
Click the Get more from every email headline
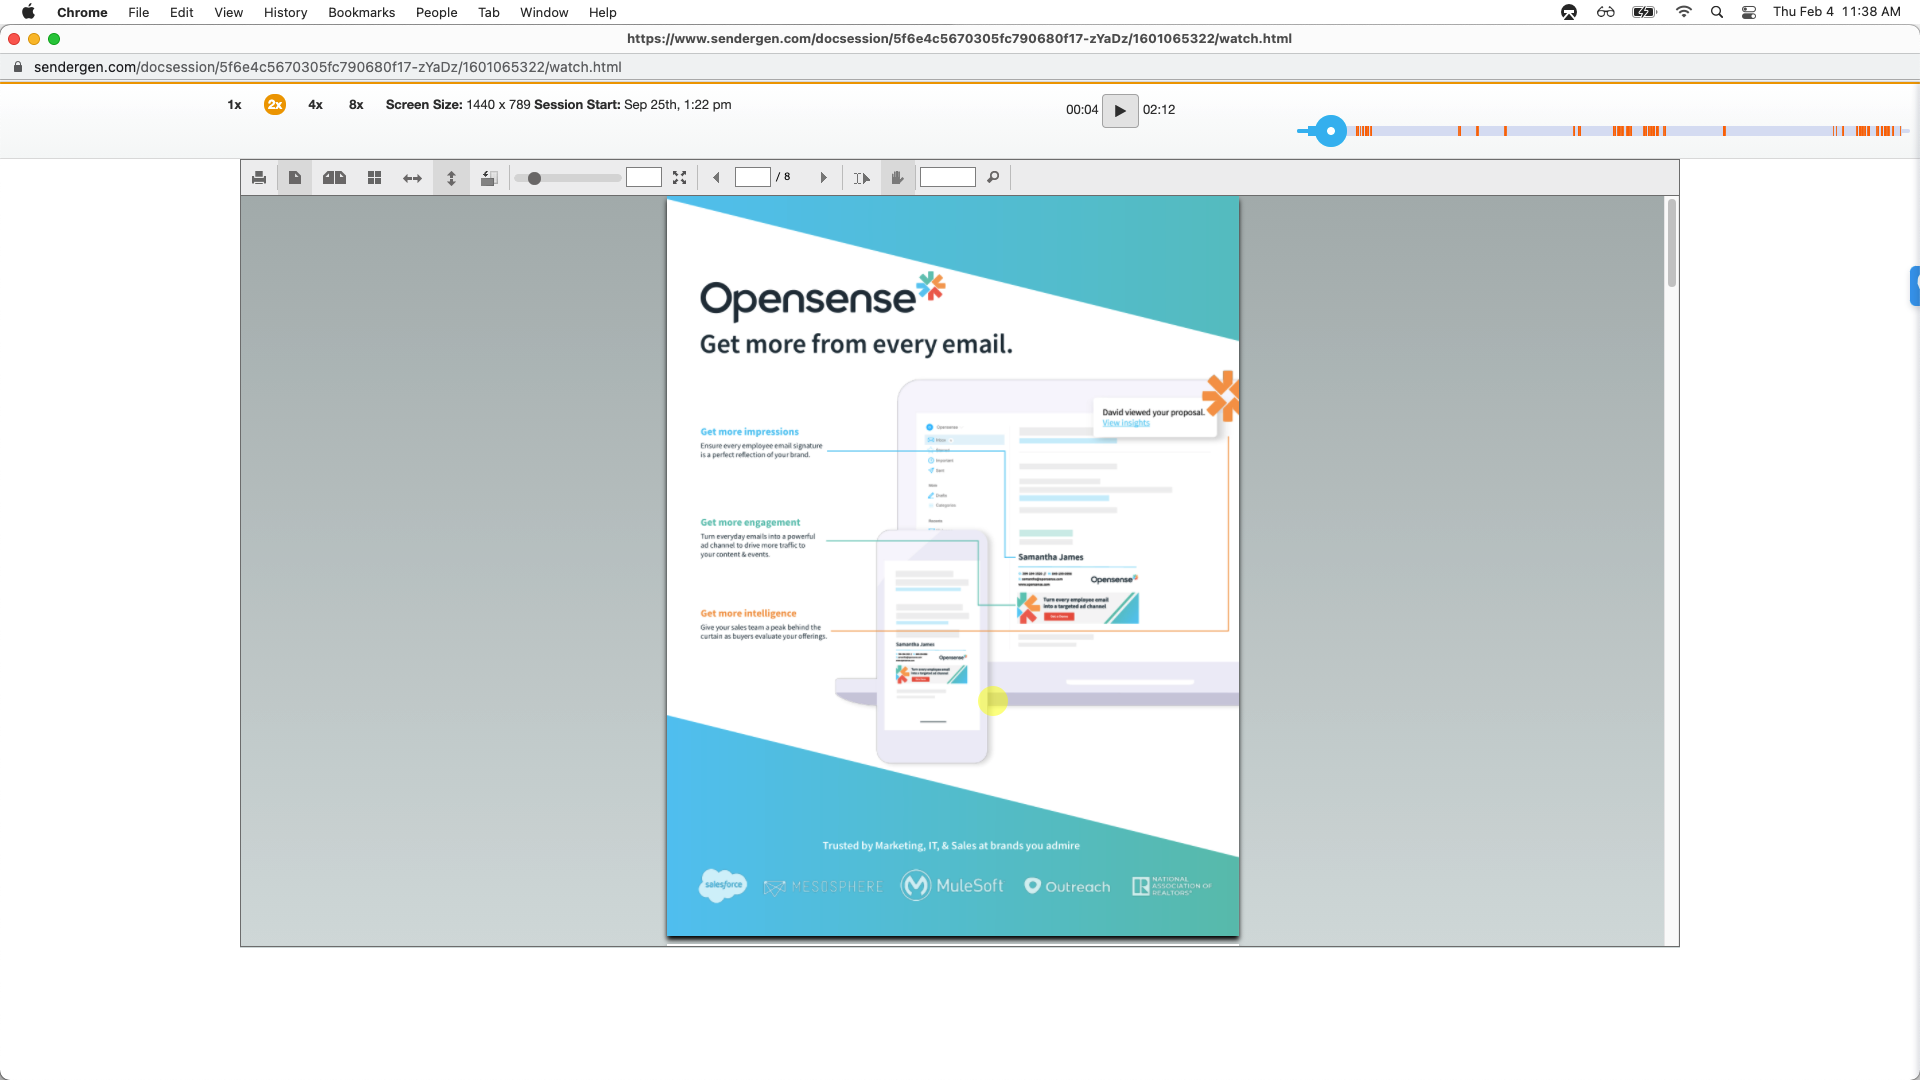click(x=856, y=345)
